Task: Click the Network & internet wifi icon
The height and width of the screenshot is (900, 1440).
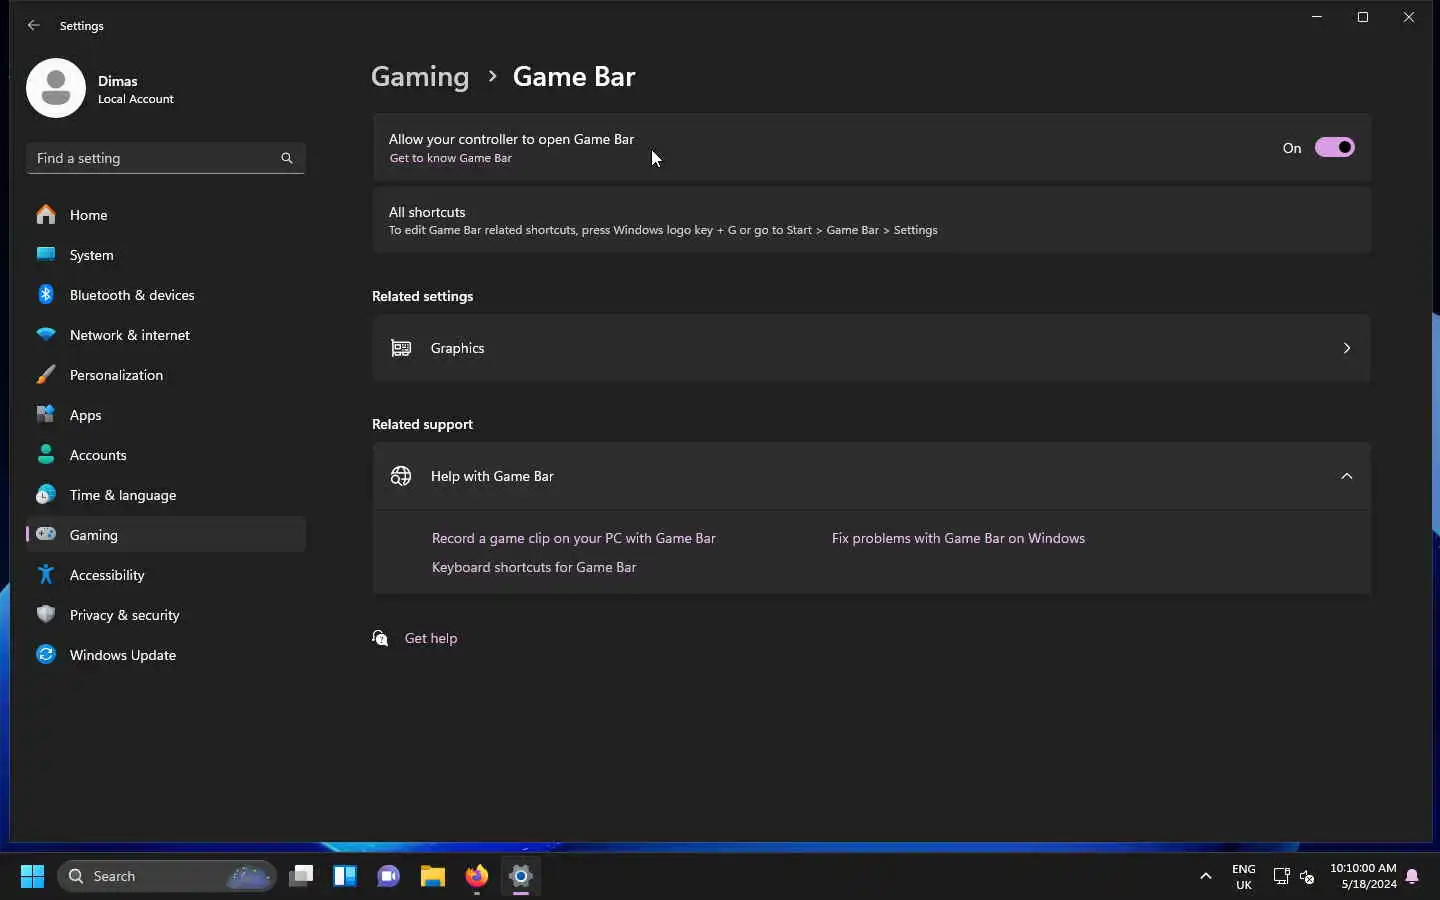Action: 46,335
